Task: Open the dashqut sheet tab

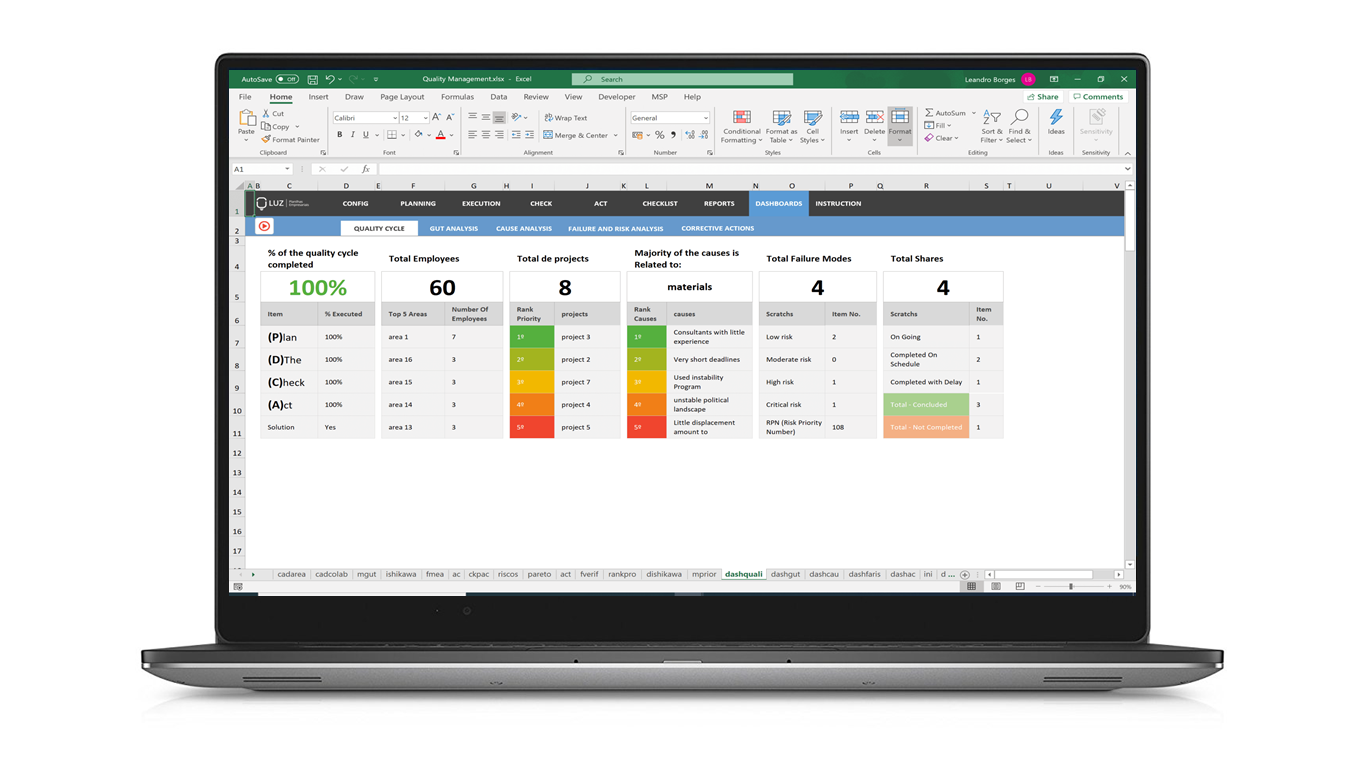Action: [786, 574]
